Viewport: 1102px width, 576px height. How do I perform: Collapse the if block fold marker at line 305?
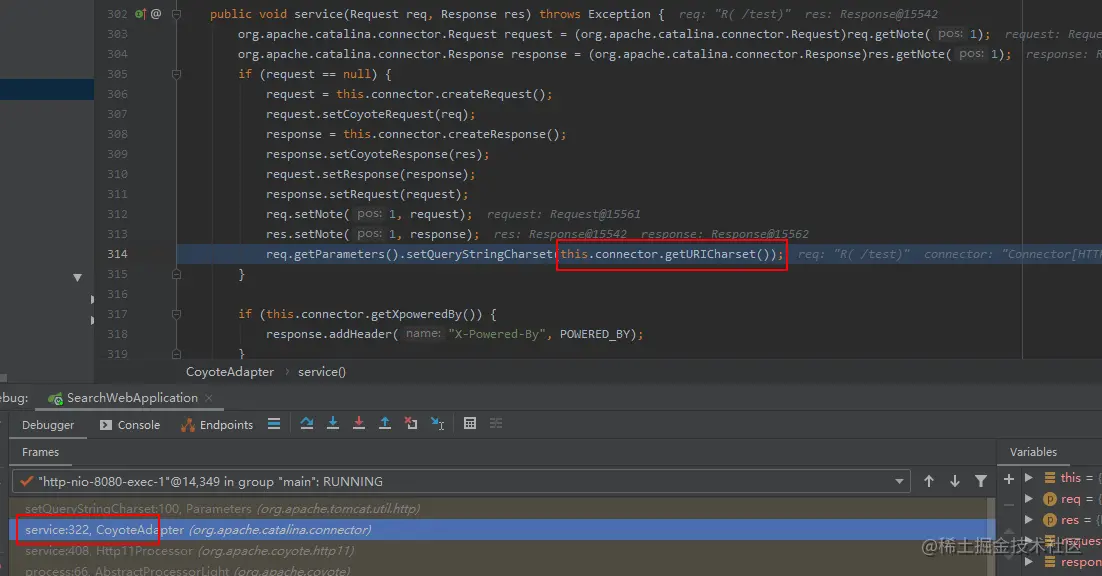[x=176, y=74]
